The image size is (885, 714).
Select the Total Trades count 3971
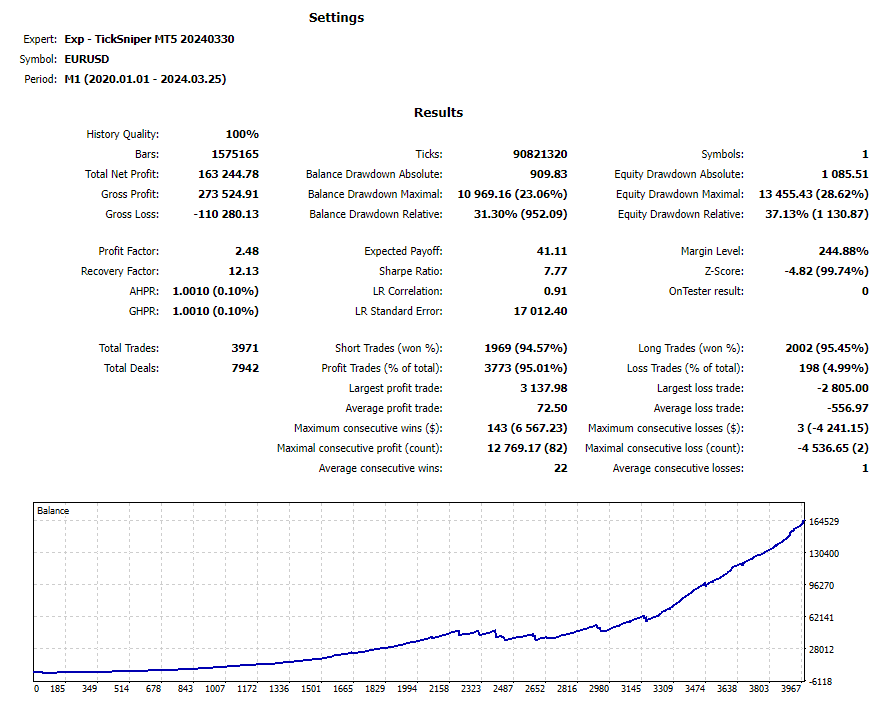click(x=243, y=348)
